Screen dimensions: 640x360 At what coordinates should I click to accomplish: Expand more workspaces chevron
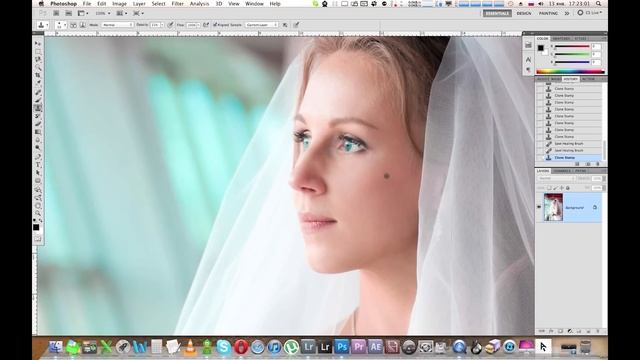[567, 13]
